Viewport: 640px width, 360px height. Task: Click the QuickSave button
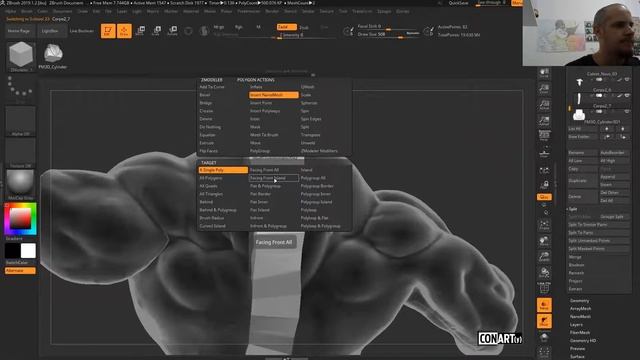458,3
